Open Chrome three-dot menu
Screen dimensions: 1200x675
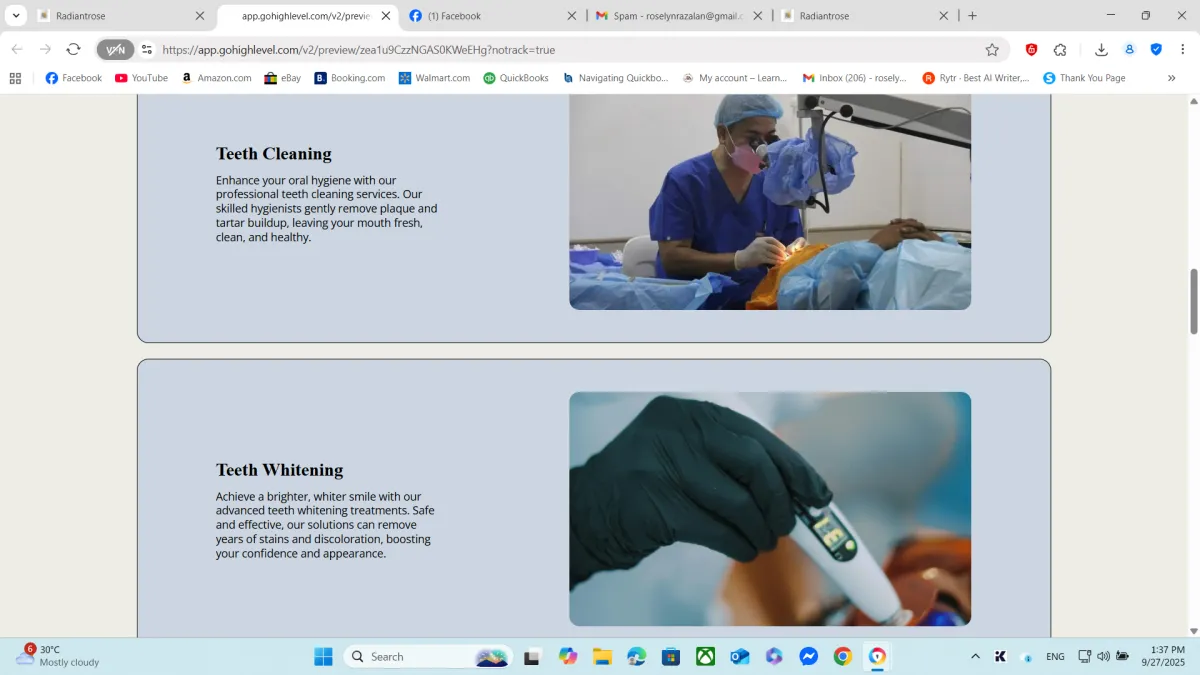point(1183,49)
